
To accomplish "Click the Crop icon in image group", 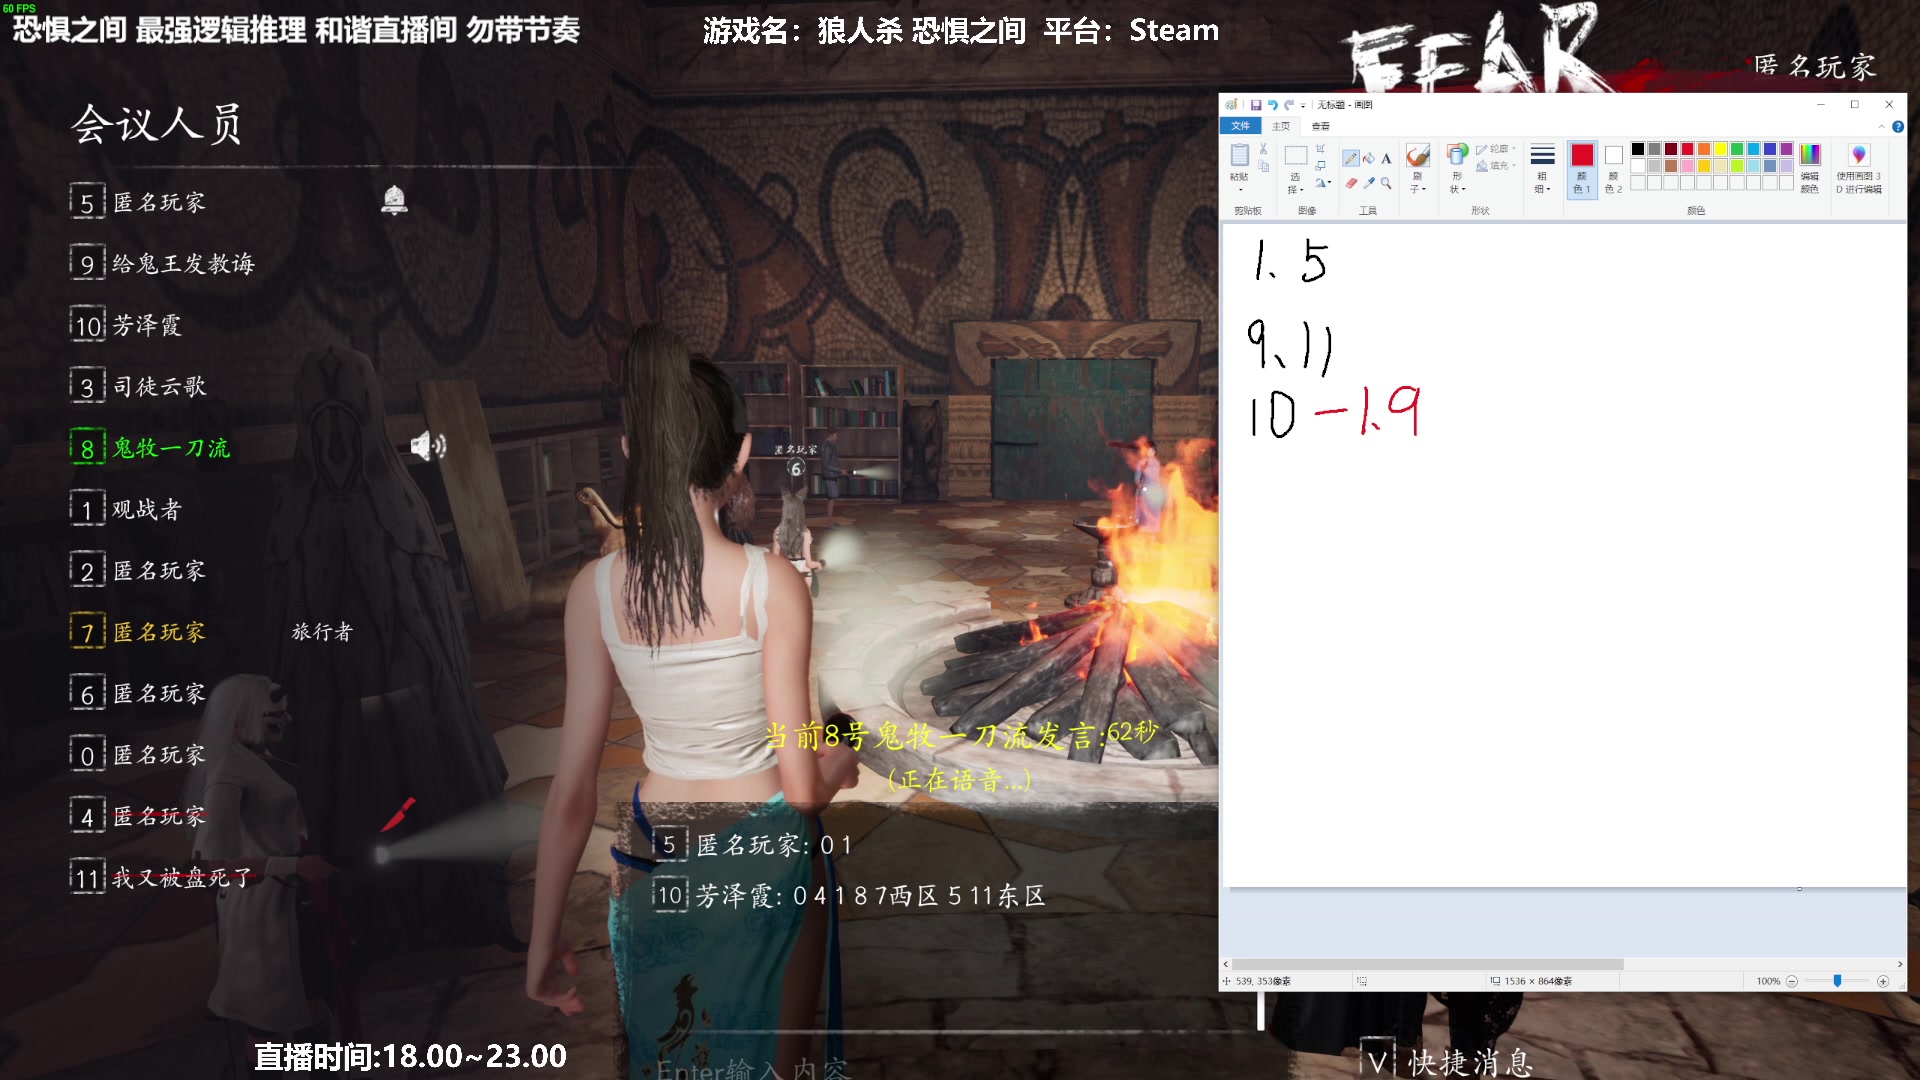I will coord(1320,149).
